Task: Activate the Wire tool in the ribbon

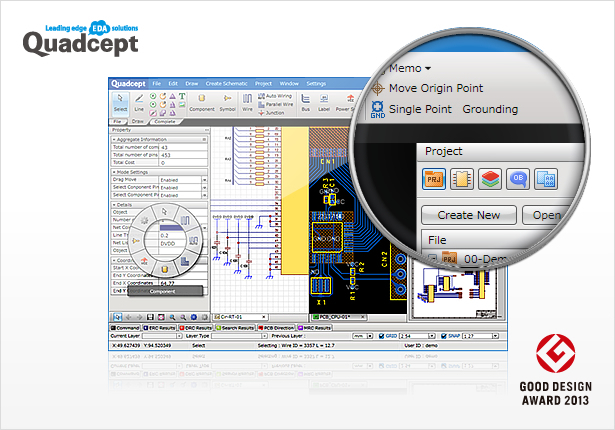Action: (247, 104)
